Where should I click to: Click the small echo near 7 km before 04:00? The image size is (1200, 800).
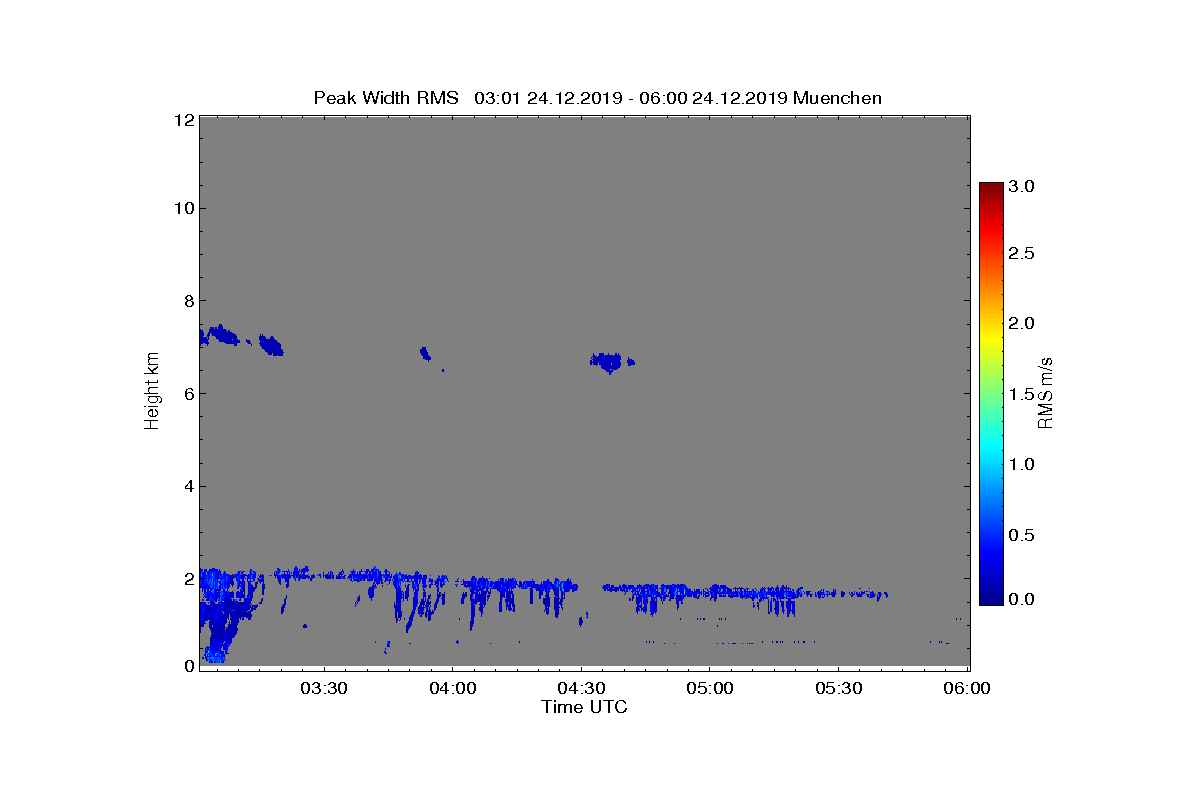(425, 353)
